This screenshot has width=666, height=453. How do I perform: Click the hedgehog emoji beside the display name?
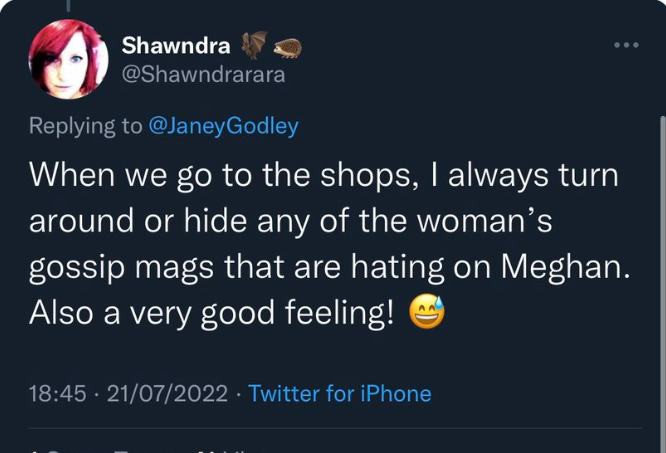point(287,48)
